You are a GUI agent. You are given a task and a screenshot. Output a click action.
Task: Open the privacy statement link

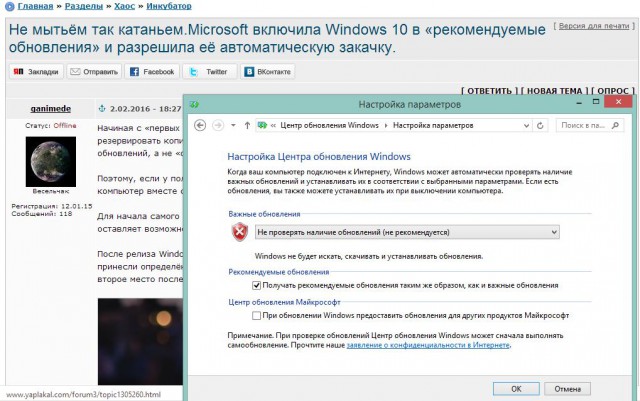click(428, 345)
